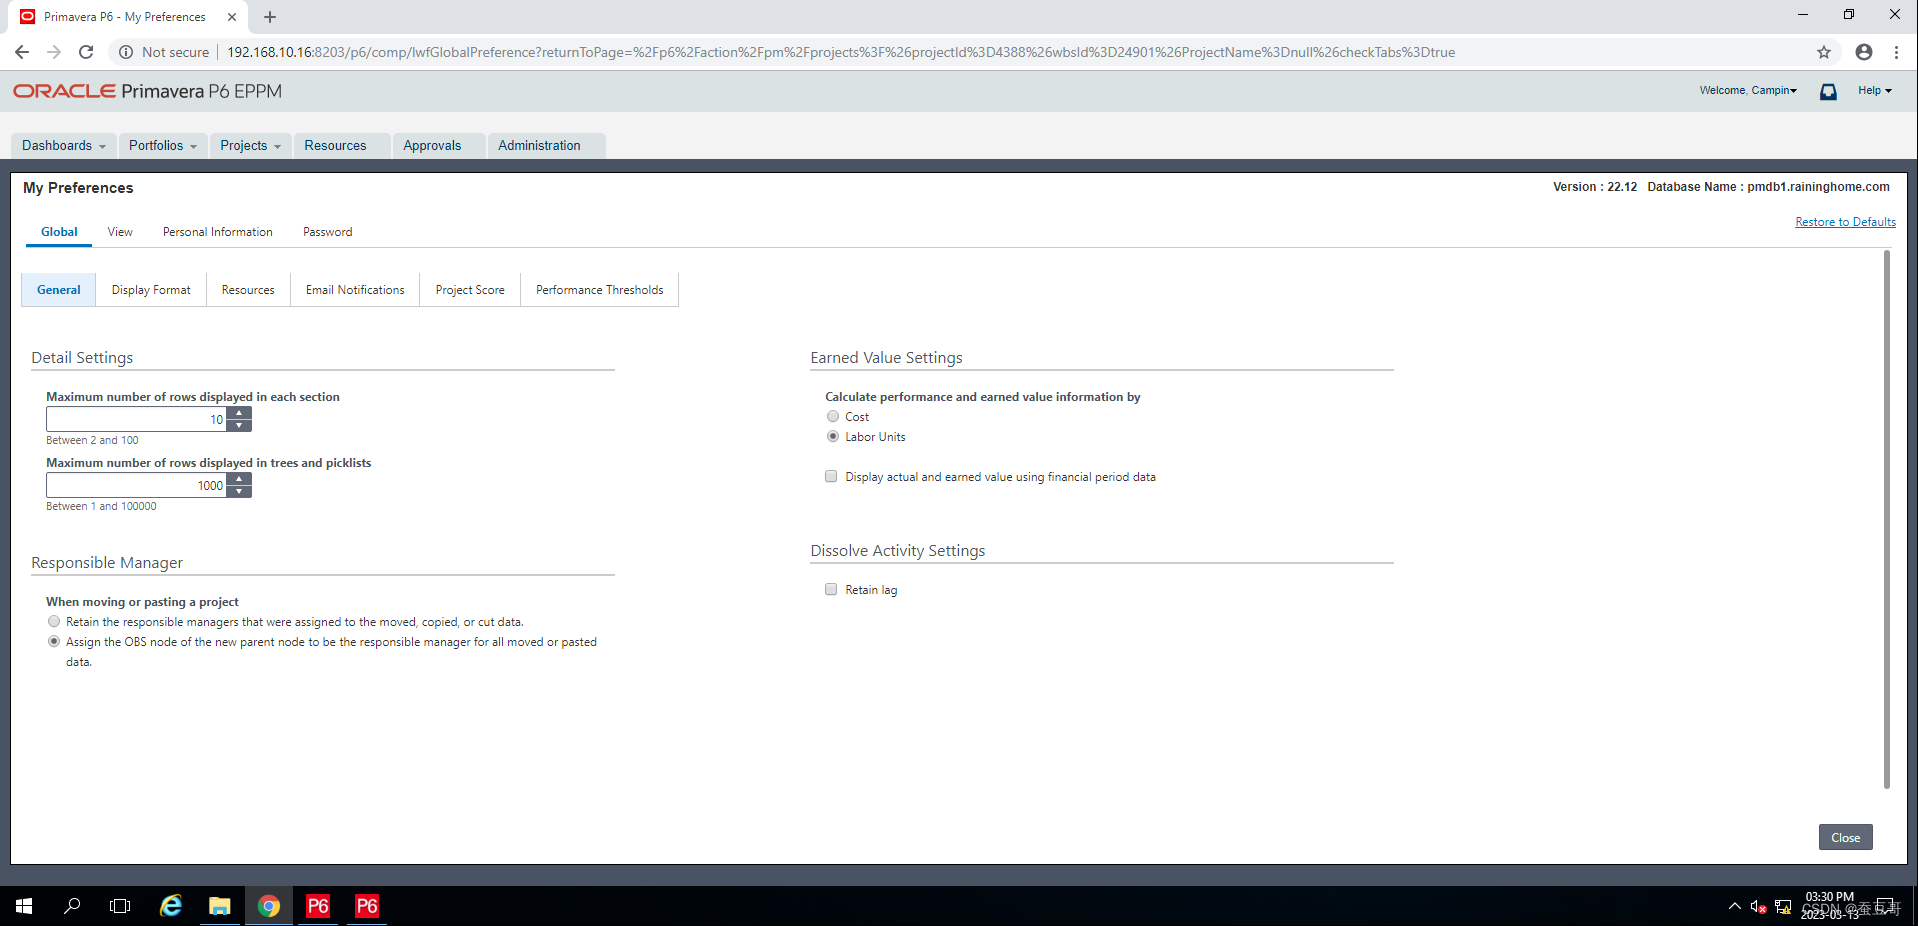
Task: Switch to the Display Format tab
Action: pyautogui.click(x=150, y=289)
